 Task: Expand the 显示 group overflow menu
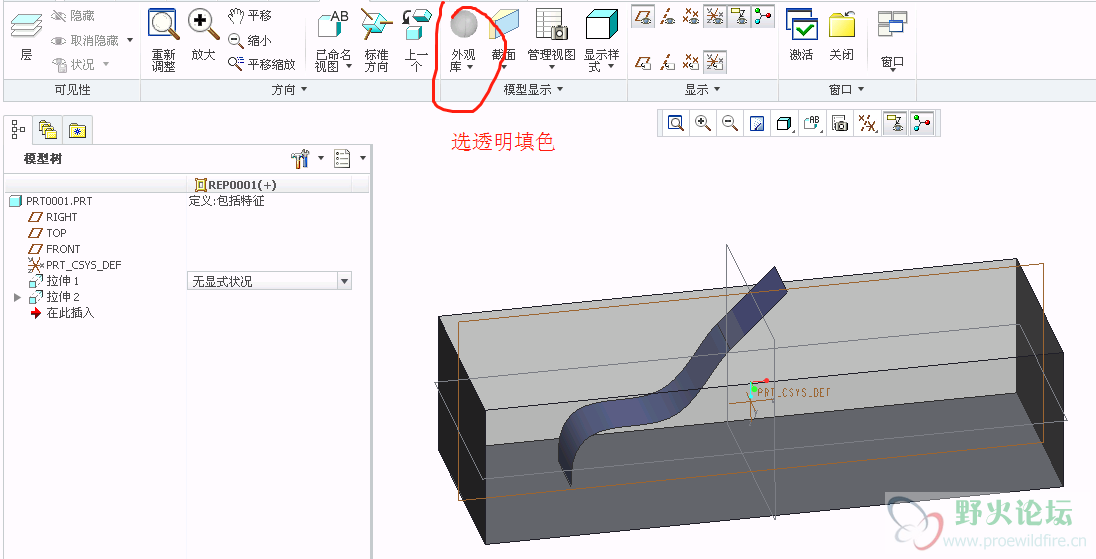pyautogui.click(x=702, y=89)
